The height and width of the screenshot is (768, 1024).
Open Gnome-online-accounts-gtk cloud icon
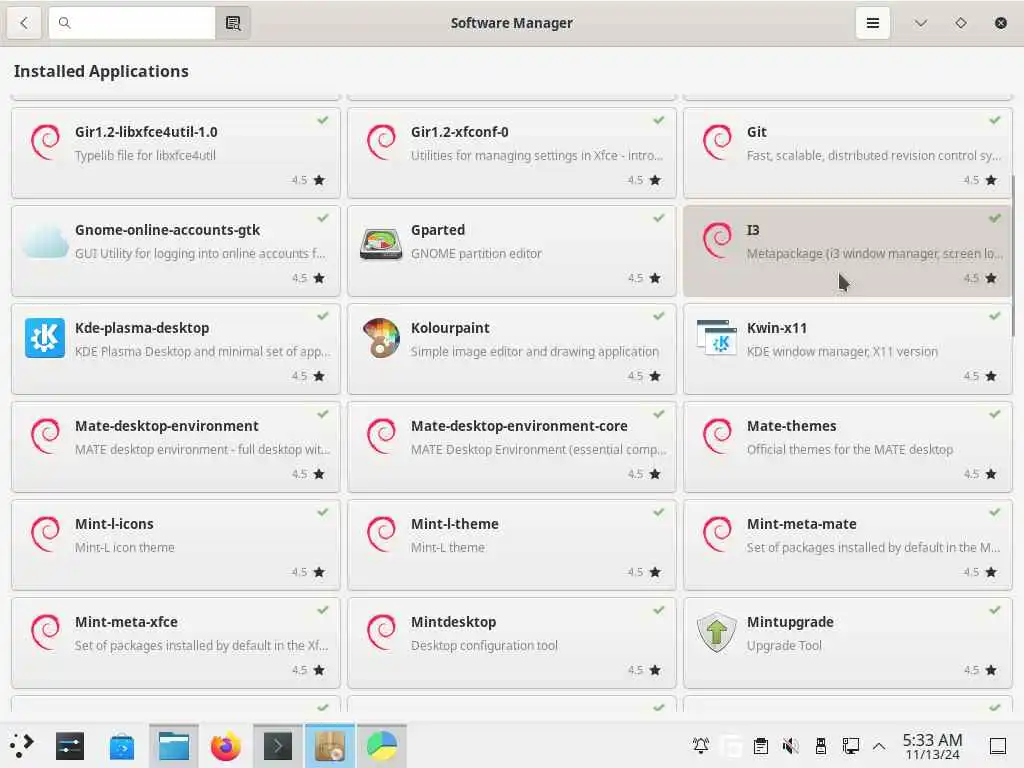[x=45, y=240]
